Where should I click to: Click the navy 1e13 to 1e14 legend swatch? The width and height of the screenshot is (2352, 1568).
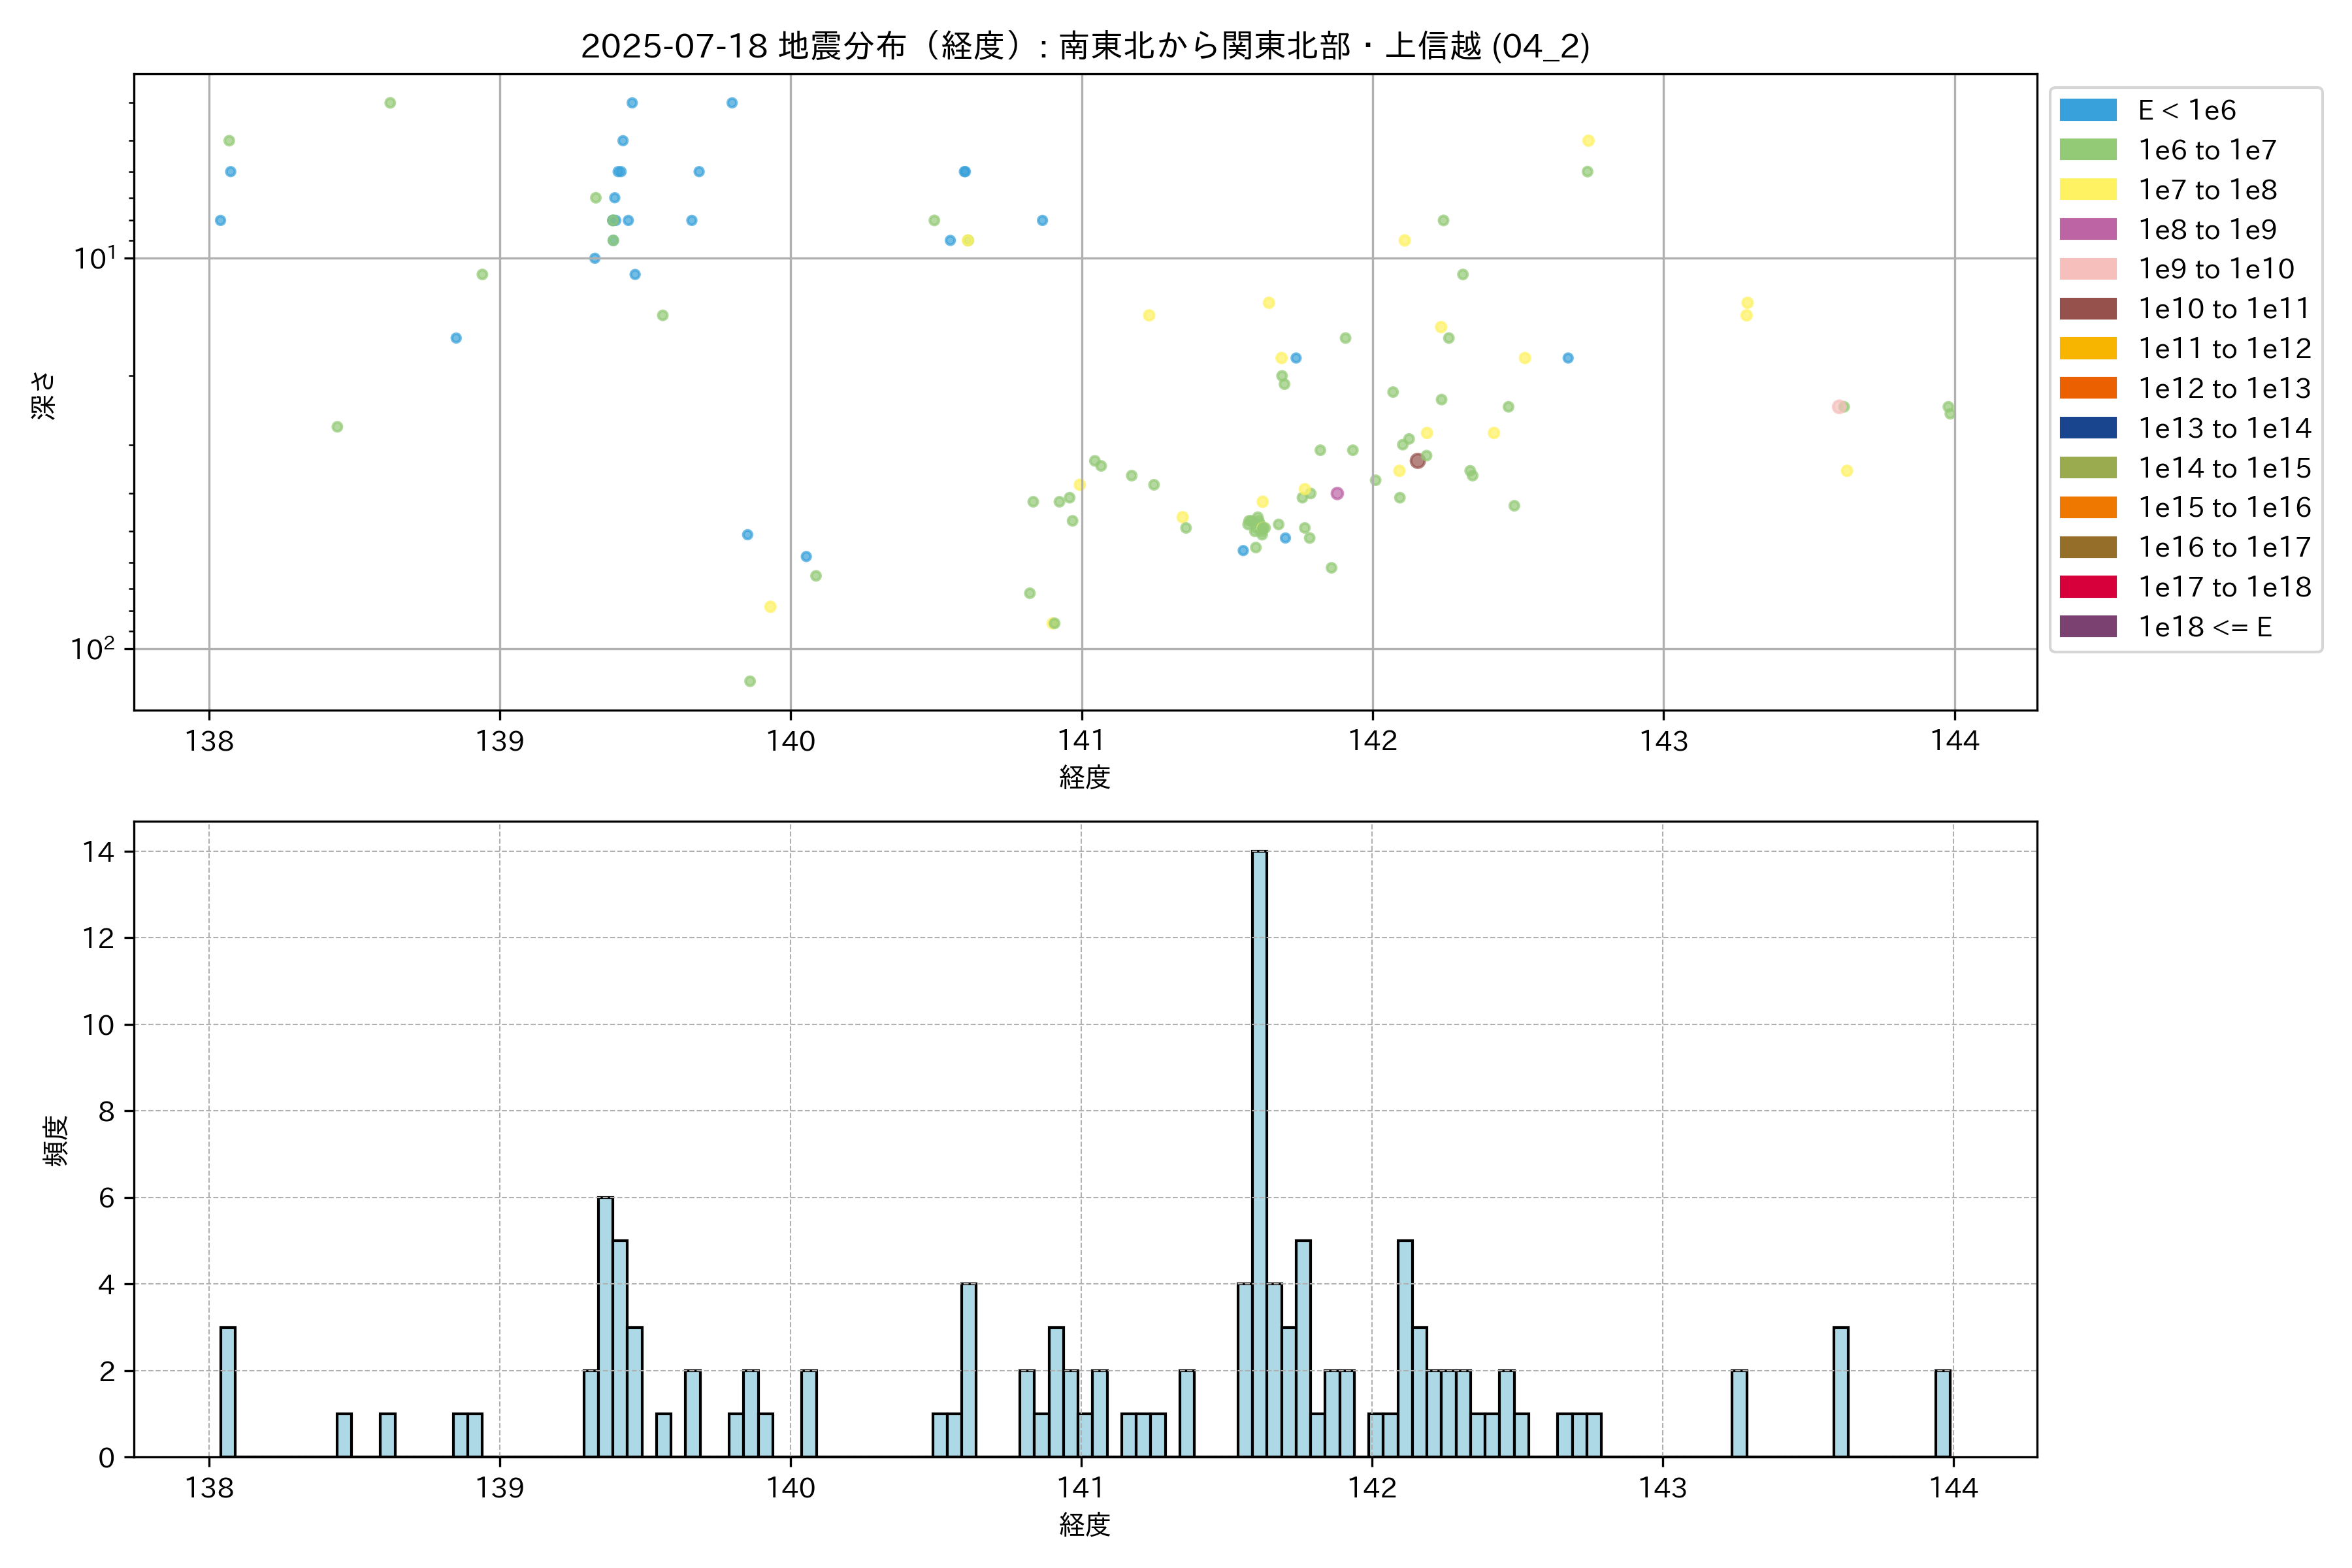point(2087,428)
